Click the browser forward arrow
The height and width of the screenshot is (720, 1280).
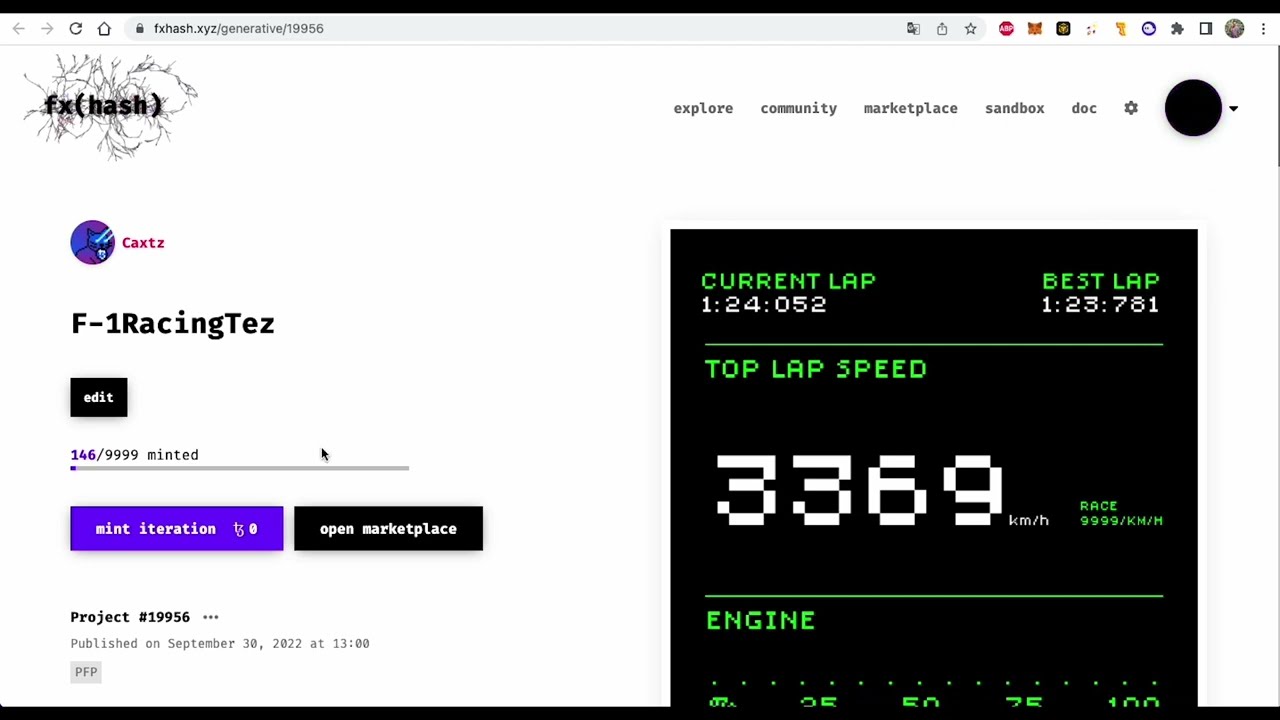tap(47, 29)
